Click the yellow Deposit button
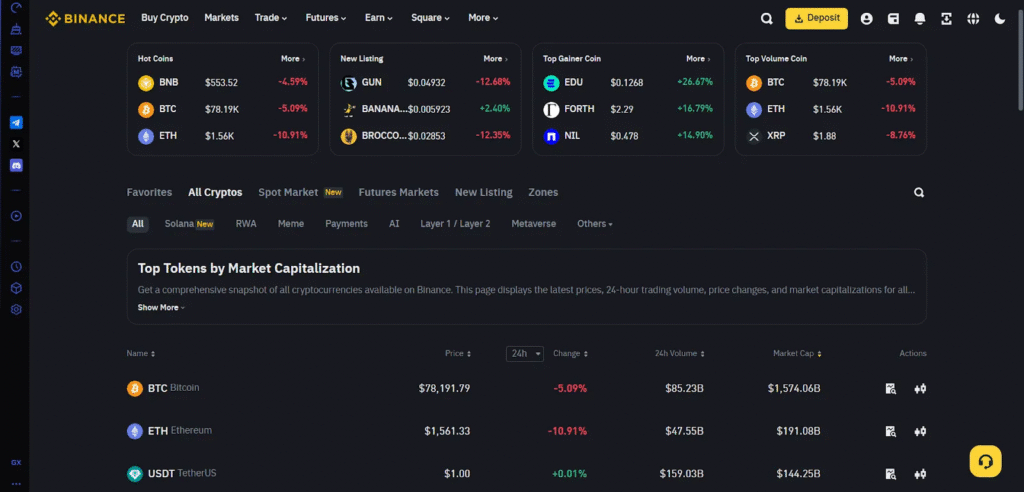This screenshot has height=492, width=1024. click(x=816, y=18)
